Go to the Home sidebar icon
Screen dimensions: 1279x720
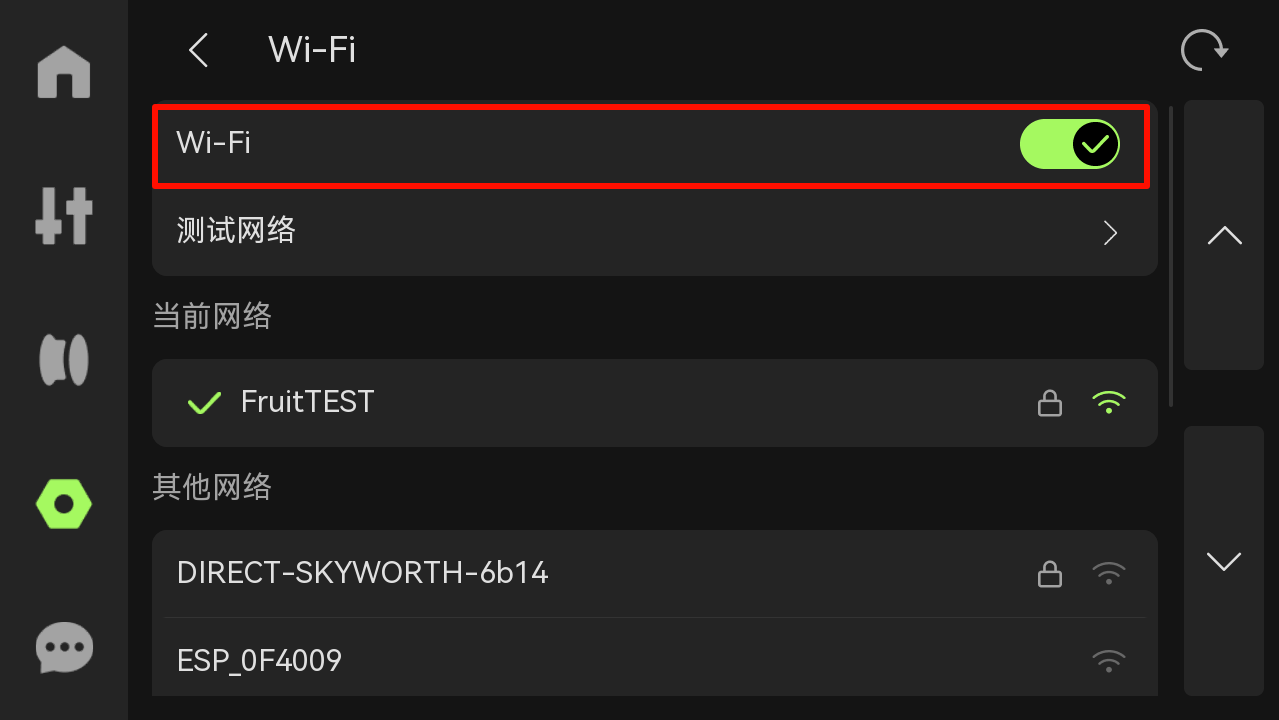pos(64,72)
